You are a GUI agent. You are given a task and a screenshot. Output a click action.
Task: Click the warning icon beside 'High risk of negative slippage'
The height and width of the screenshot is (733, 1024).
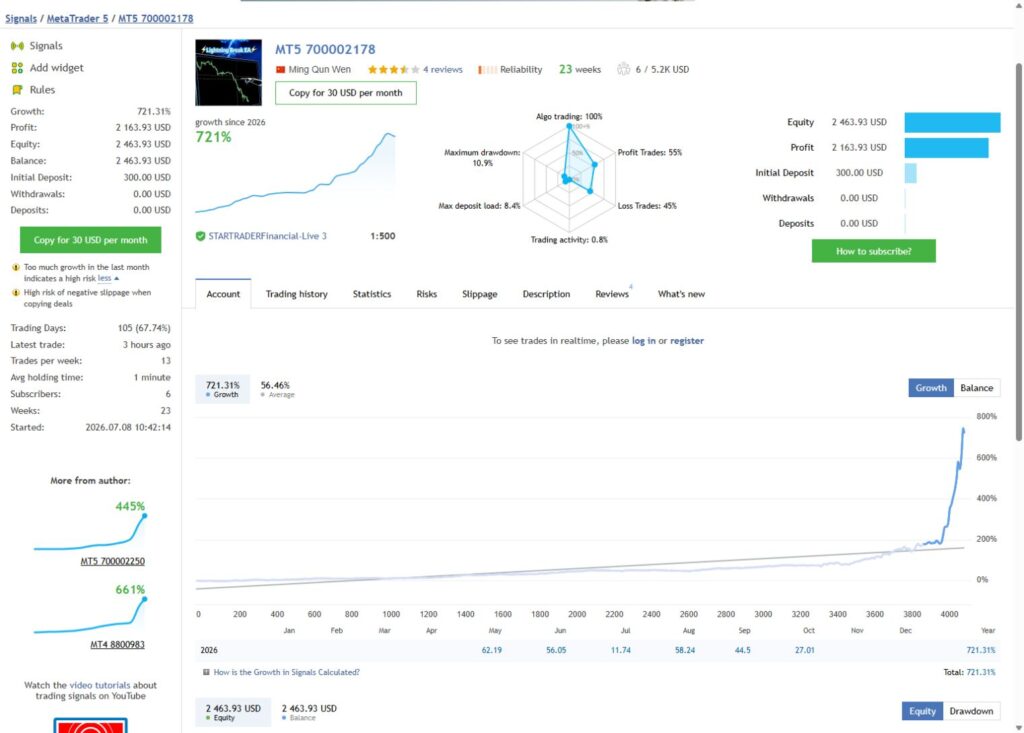click(16, 293)
